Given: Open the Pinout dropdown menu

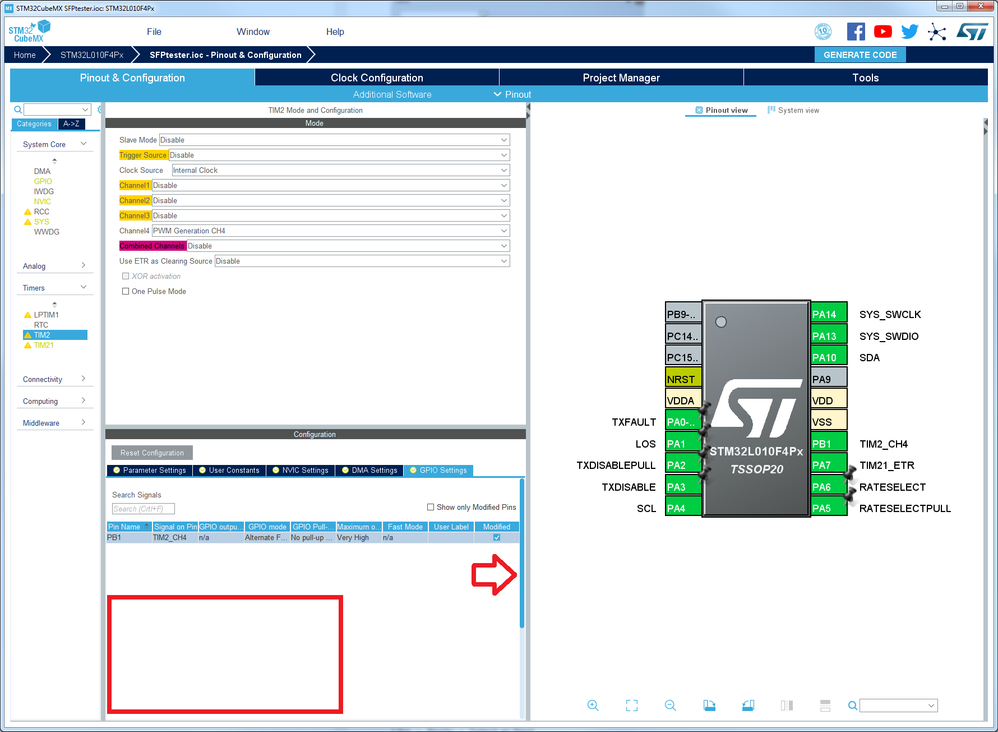Looking at the screenshot, I should coord(512,94).
